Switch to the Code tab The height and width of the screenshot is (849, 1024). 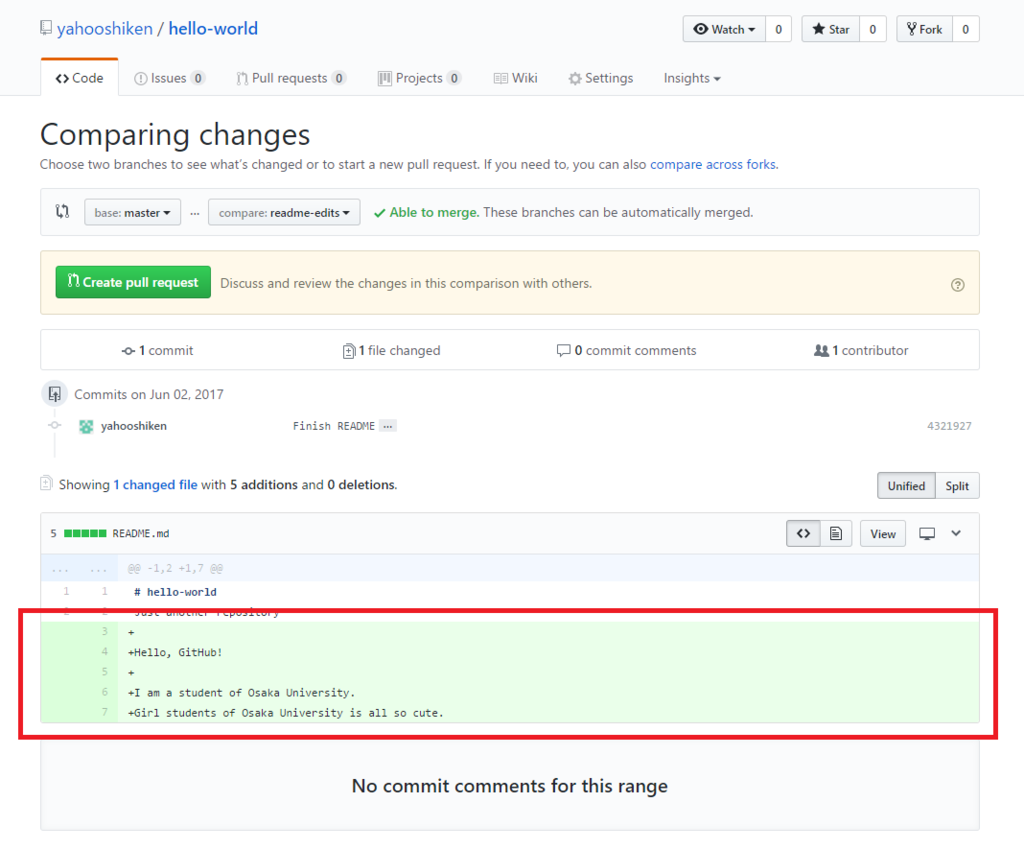[80, 78]
